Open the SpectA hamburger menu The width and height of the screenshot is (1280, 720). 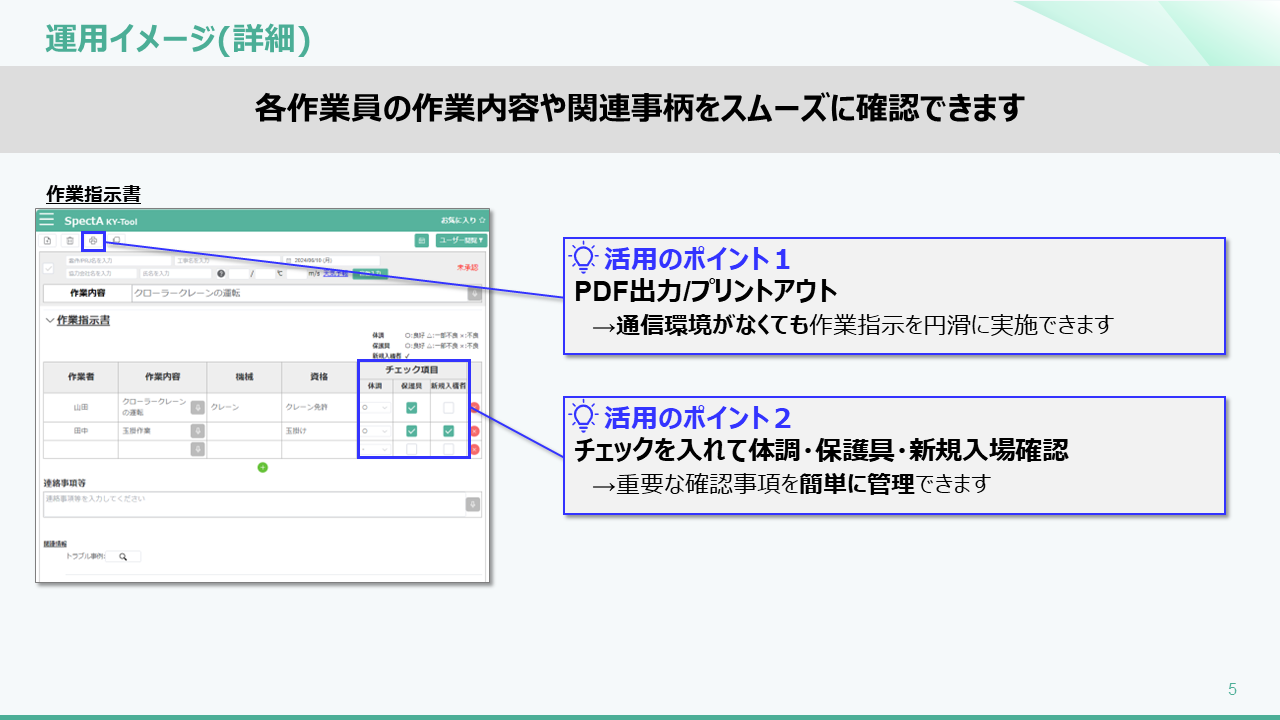pos(46,220)
